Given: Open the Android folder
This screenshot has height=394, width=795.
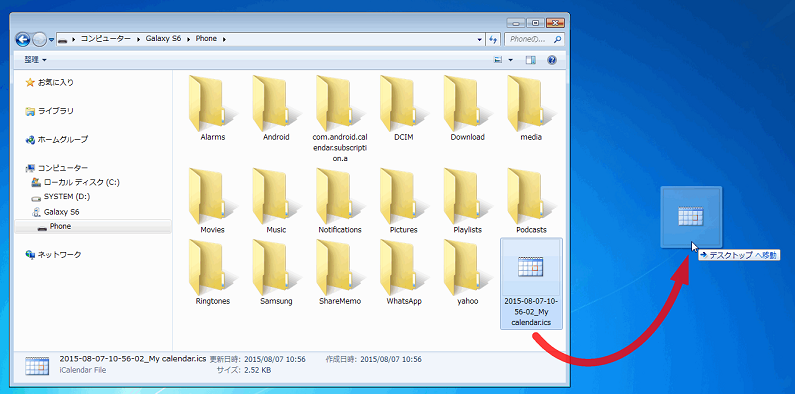Looking at the screenshot, I should point(276,109).
